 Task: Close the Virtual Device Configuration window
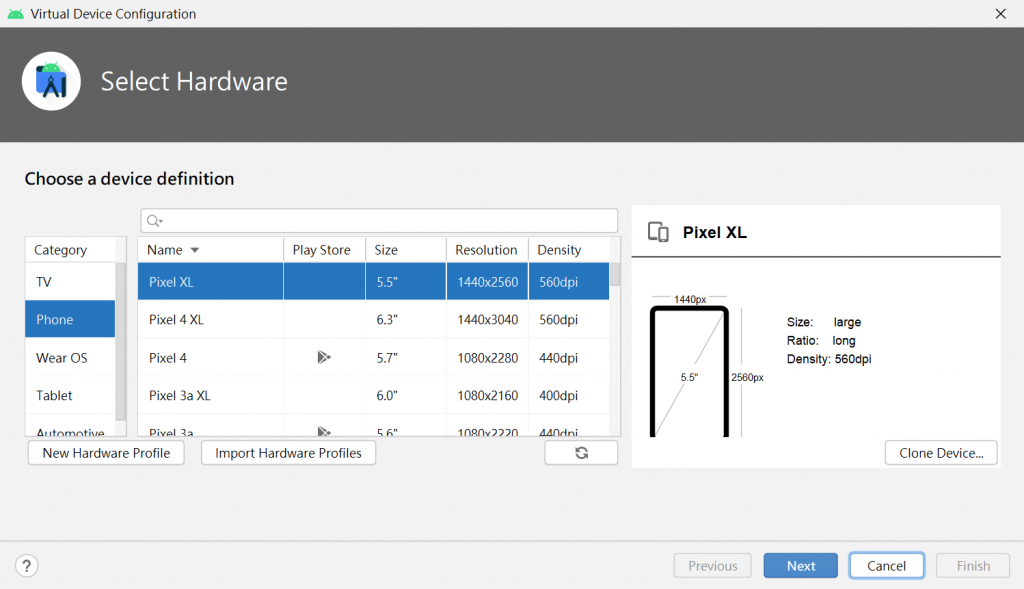[x=1000, y=14]
